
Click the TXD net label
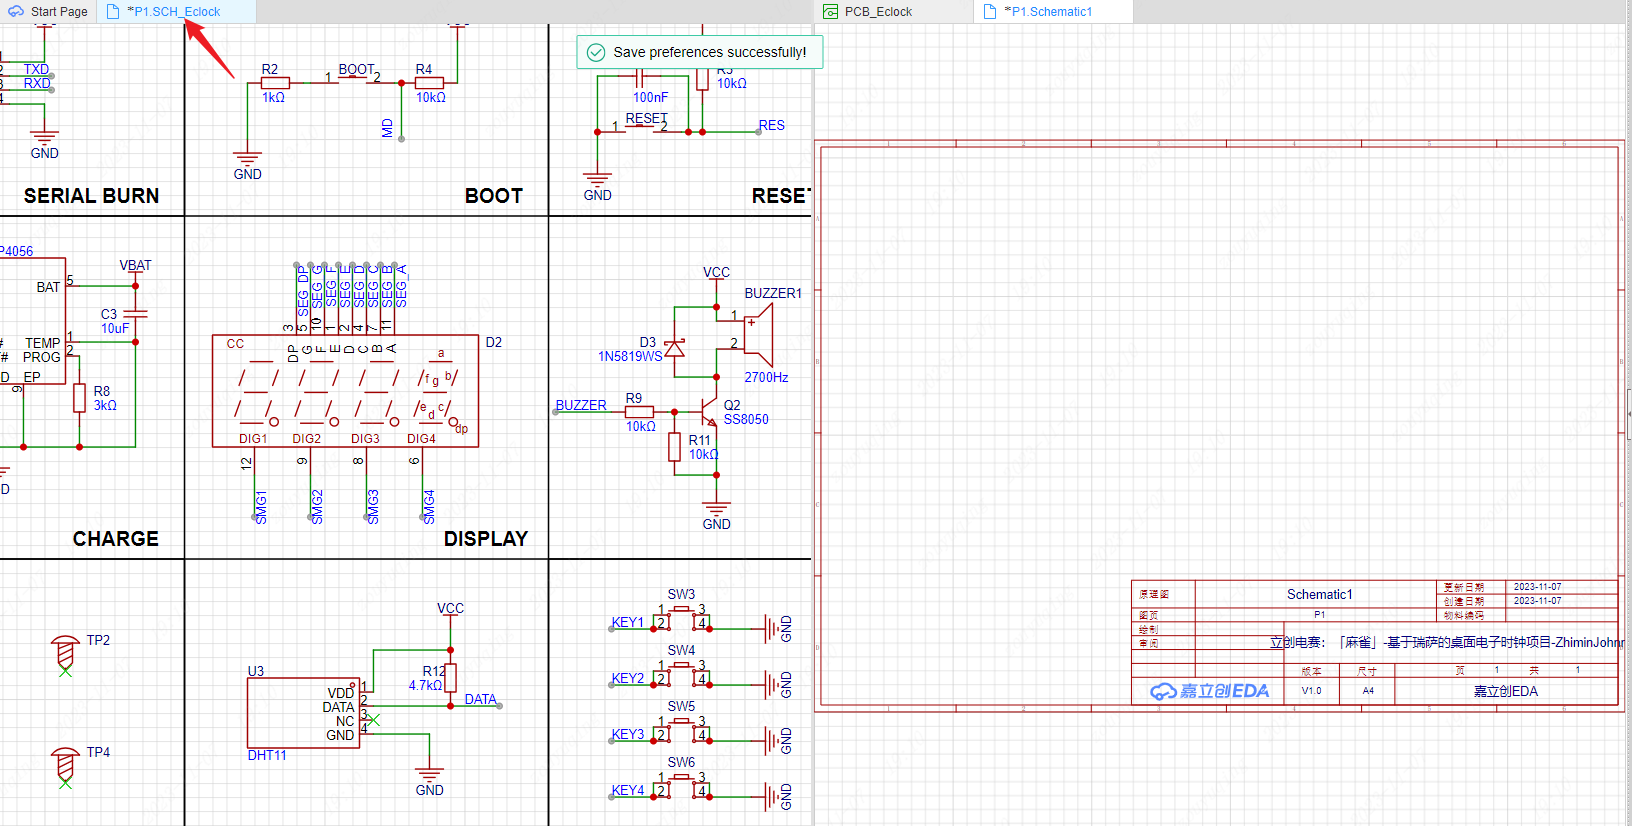pos(36,69)
